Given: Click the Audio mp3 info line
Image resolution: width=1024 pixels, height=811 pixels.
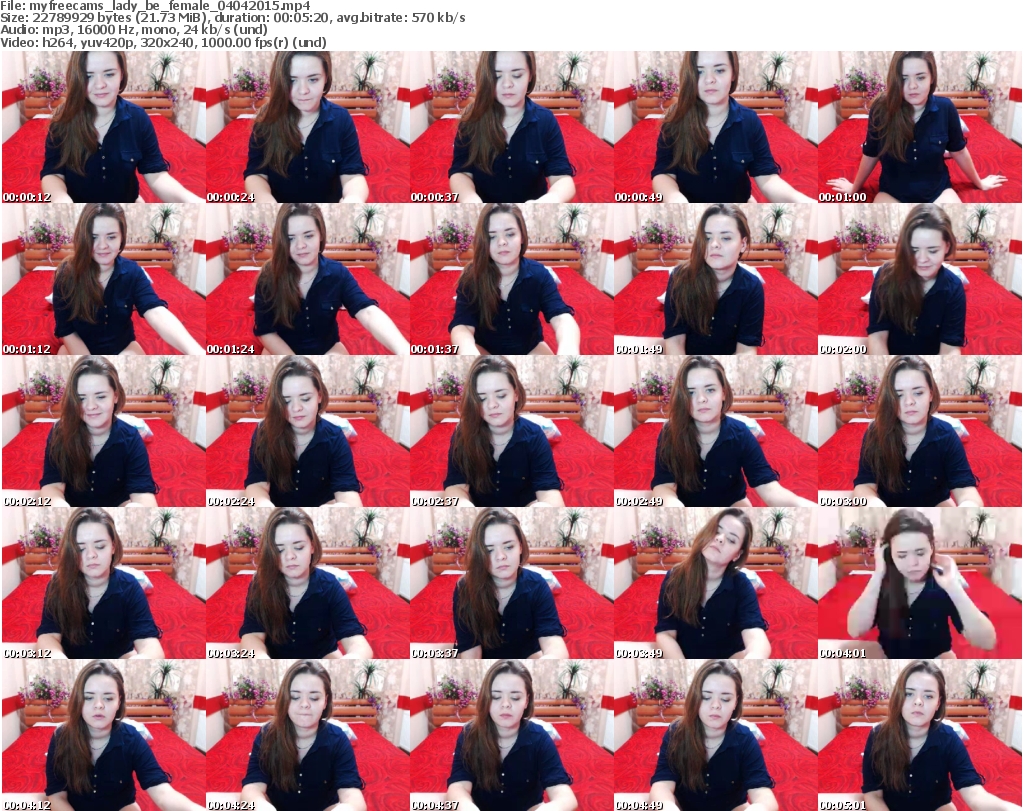Looking at the screenshot, I should coord(134,30).
